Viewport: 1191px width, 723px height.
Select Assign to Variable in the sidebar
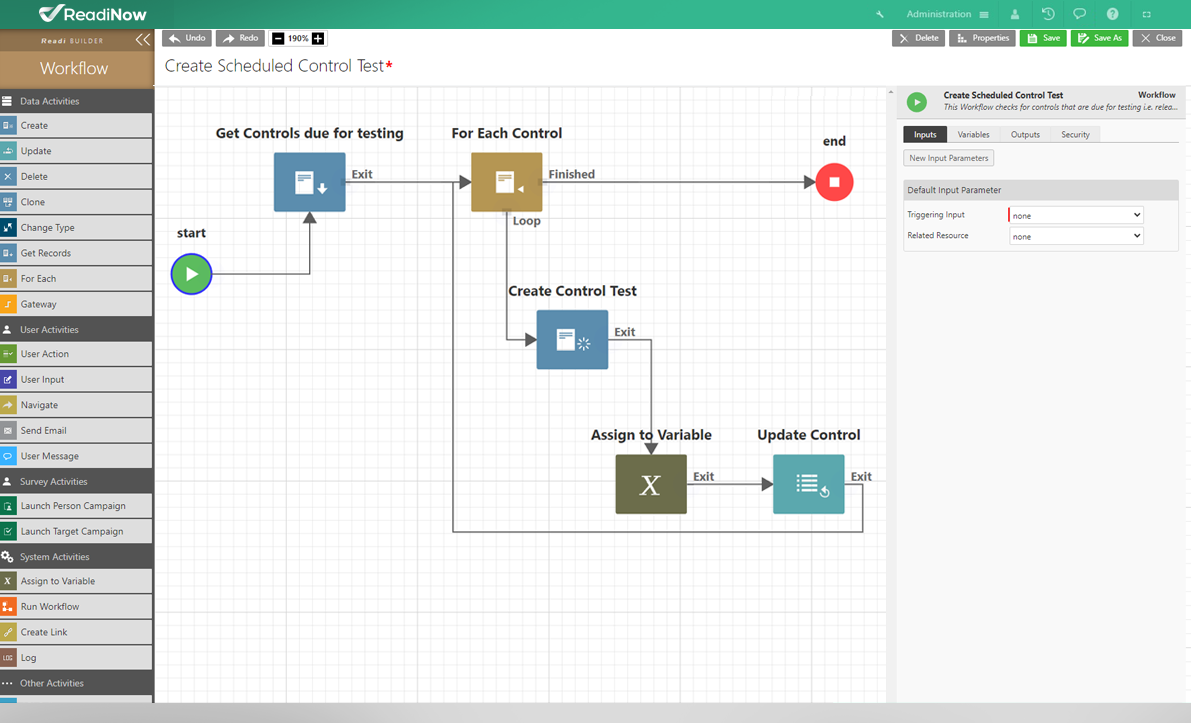(x=76, y=581)
